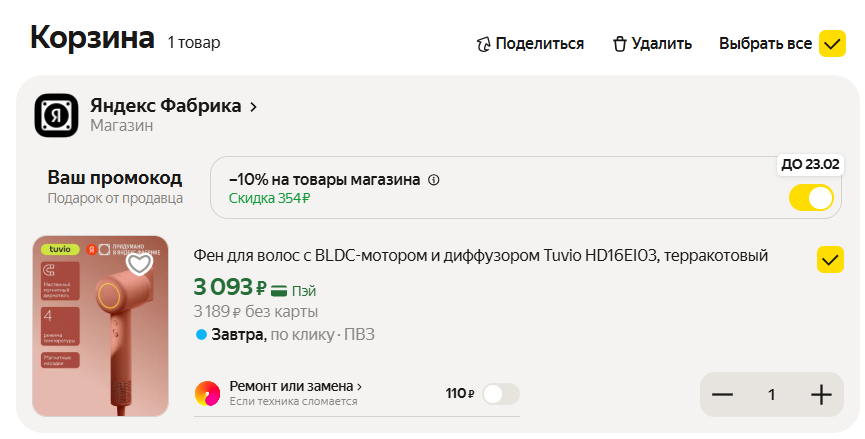
Task: Disable the −10% promo code toggle
Action: pos(811,197)
